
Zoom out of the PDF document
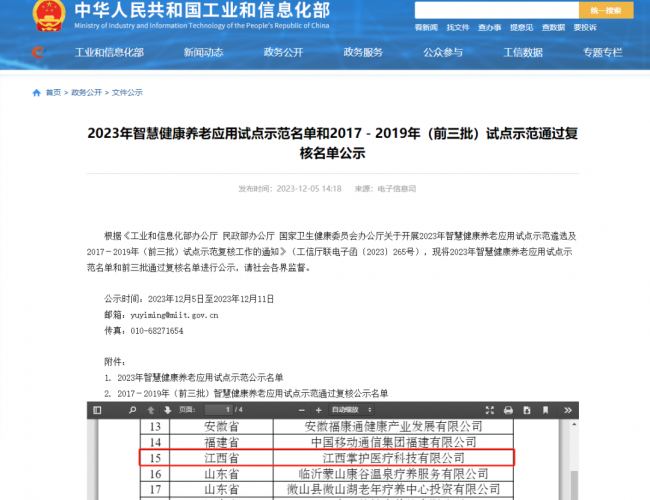302,410
